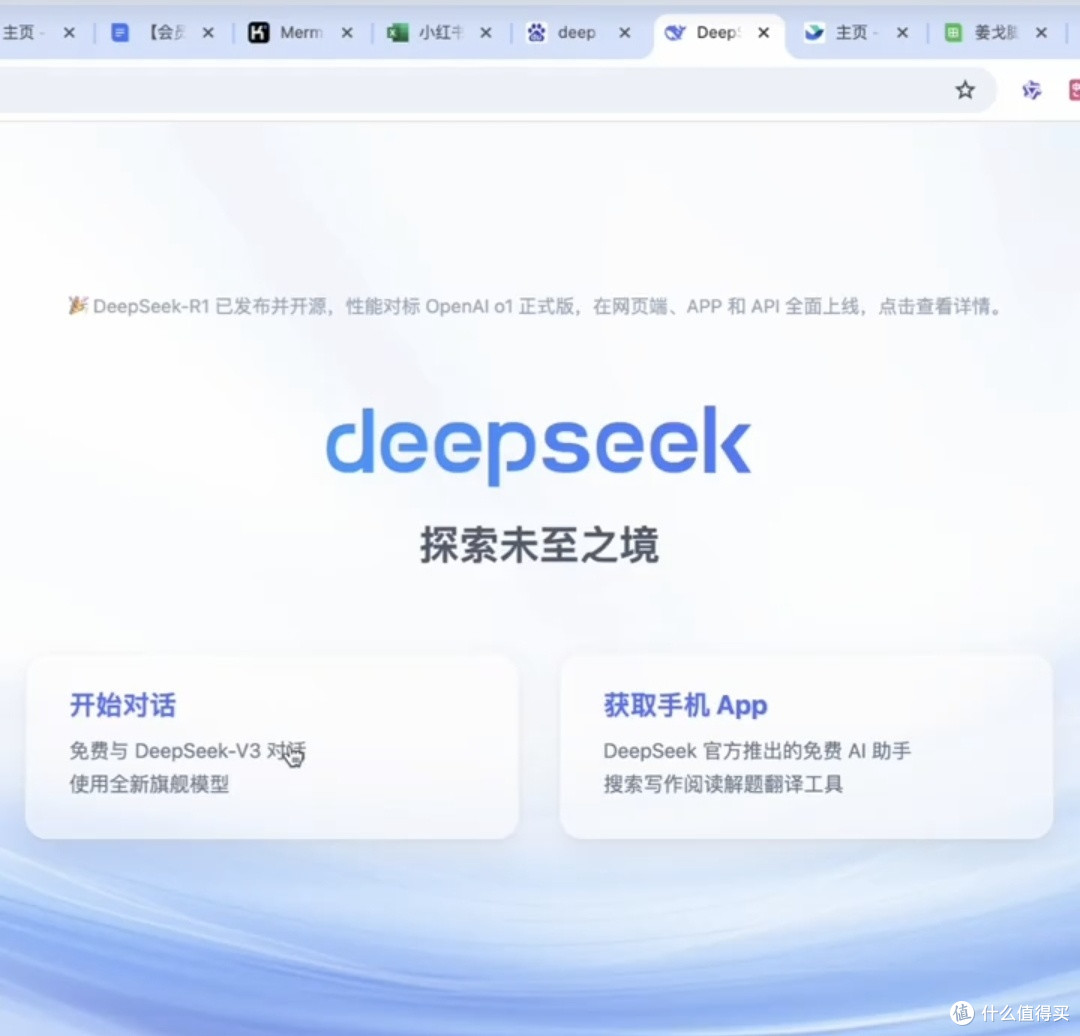This screenshot has width=1080, height=1036.
Task: Open the 开始对话 card
Action: [x=271, y=747]
